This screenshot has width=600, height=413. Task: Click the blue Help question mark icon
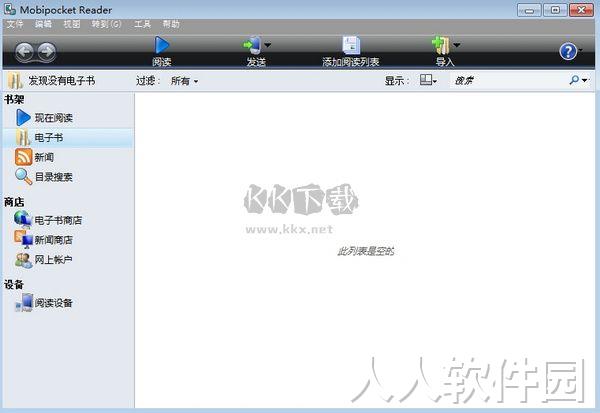pos(568,51)
